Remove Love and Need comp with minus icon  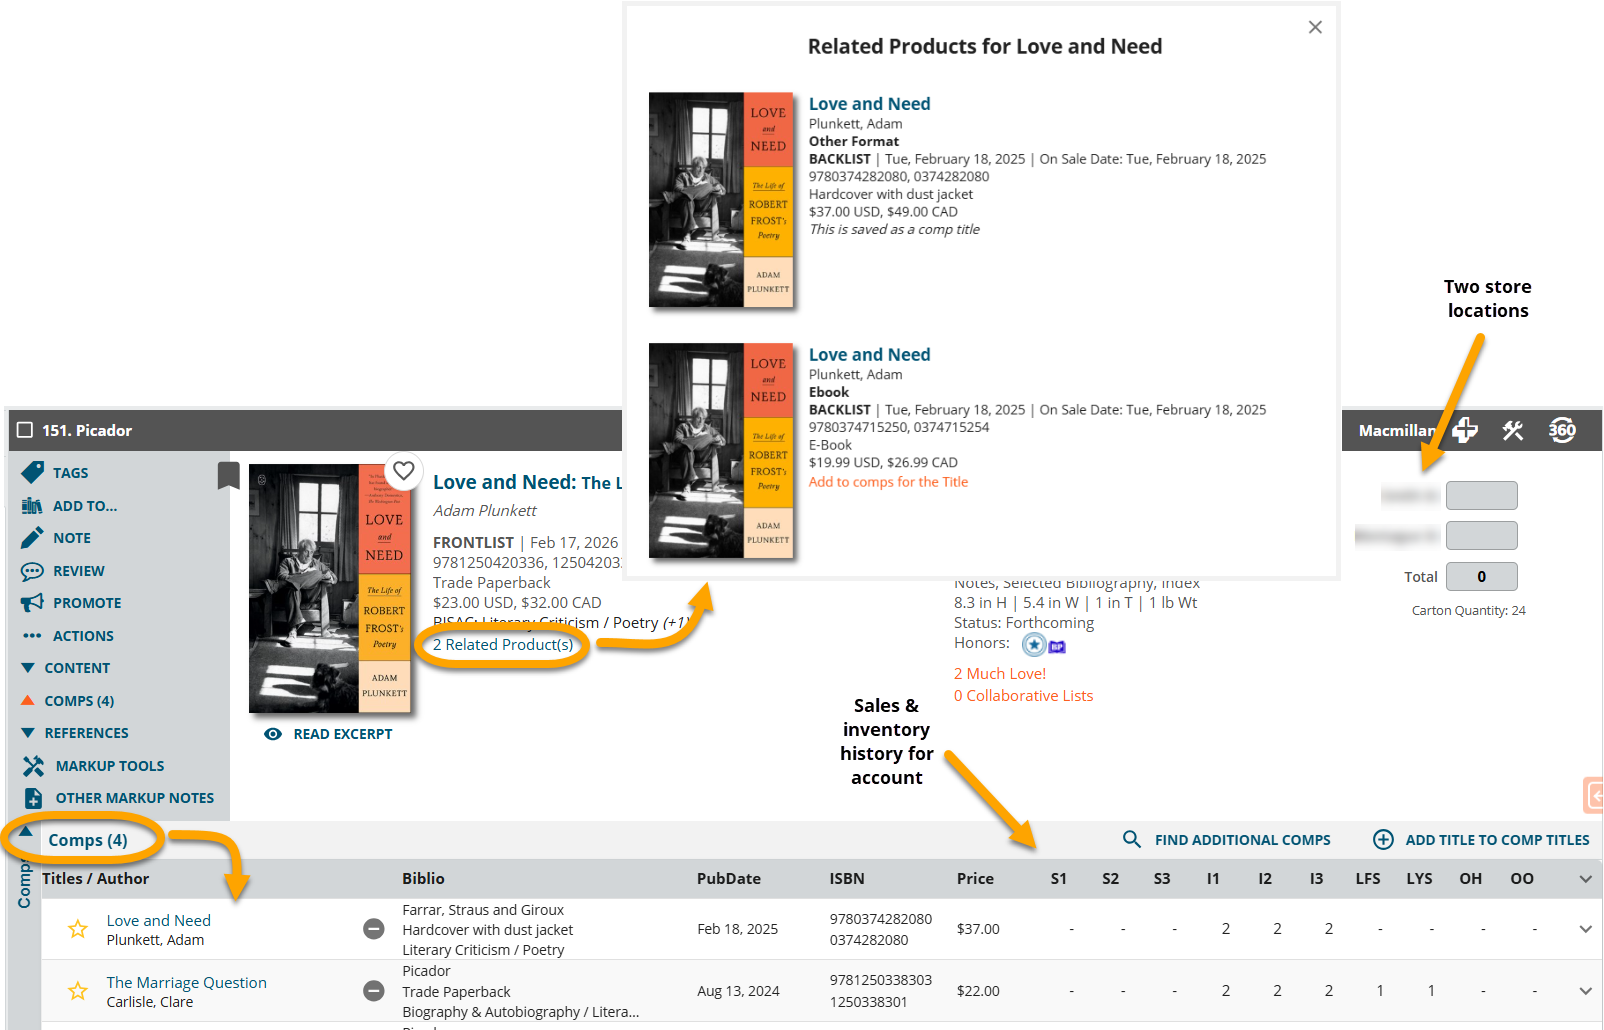(x=374, y=929)
